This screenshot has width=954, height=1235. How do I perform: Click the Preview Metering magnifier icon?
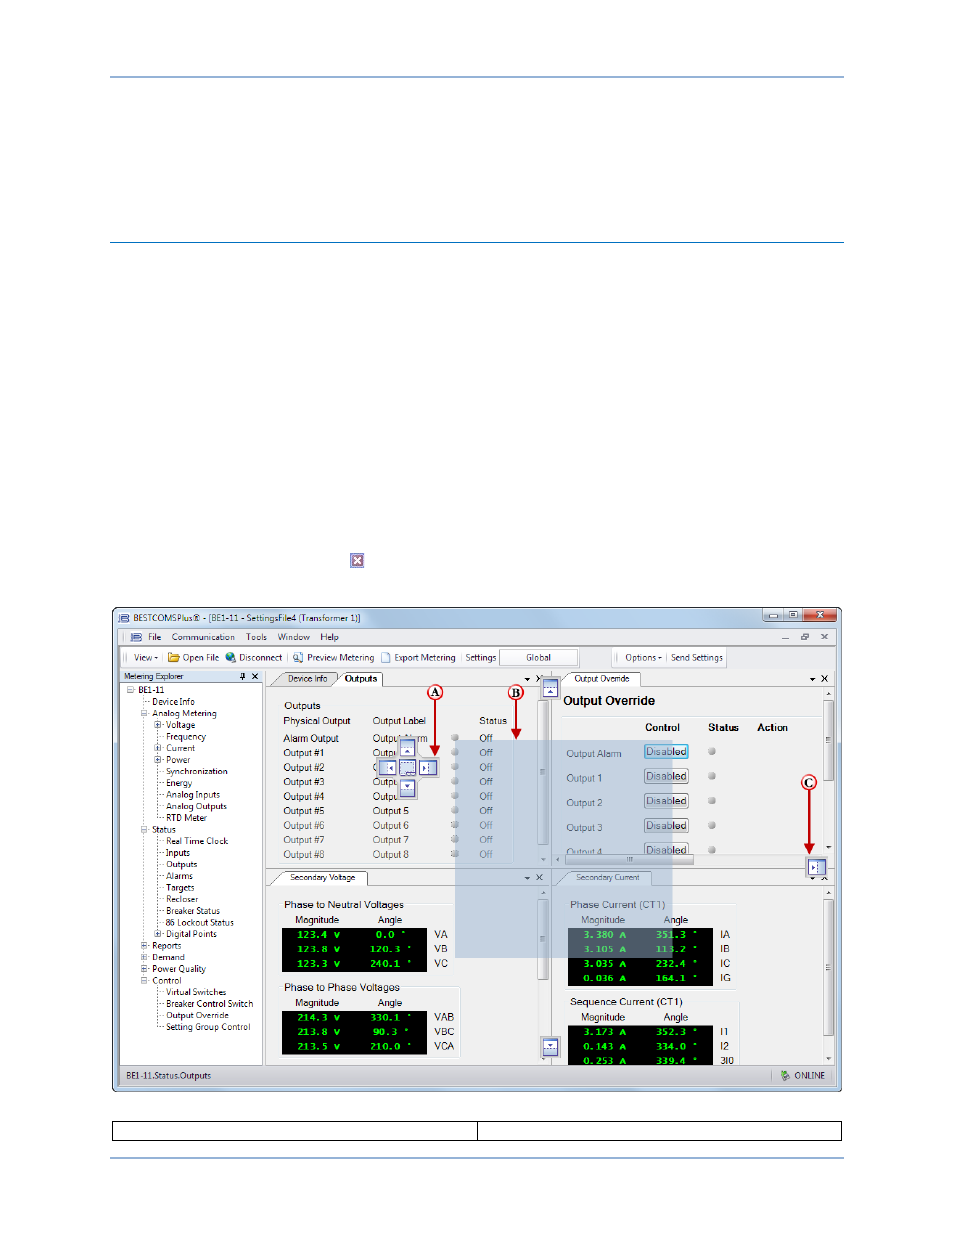click(x=298, y=658)
